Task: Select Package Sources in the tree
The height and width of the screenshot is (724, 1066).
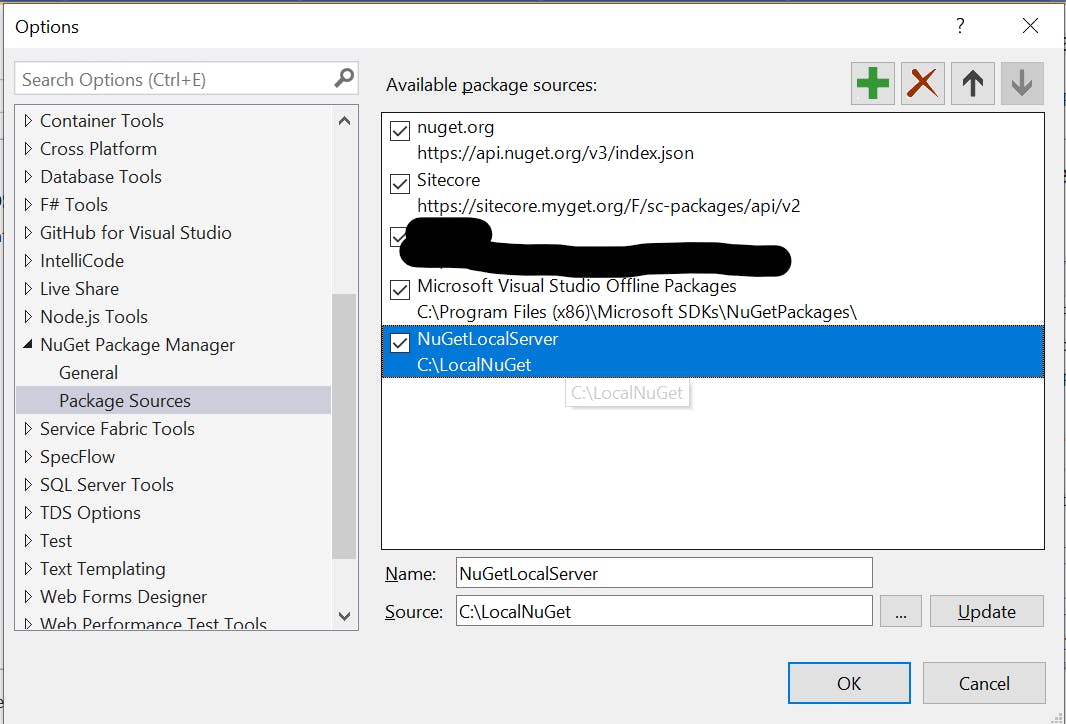Action: coord(173,400)
